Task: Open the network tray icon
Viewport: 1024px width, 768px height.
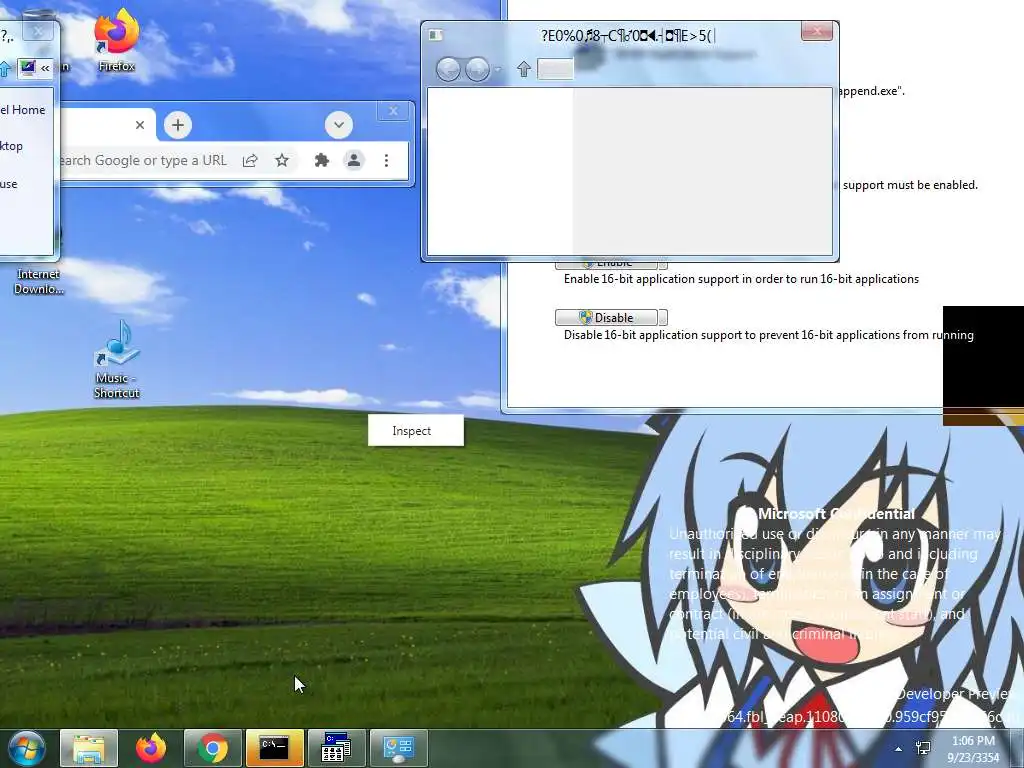Action: tap(923, 748)
